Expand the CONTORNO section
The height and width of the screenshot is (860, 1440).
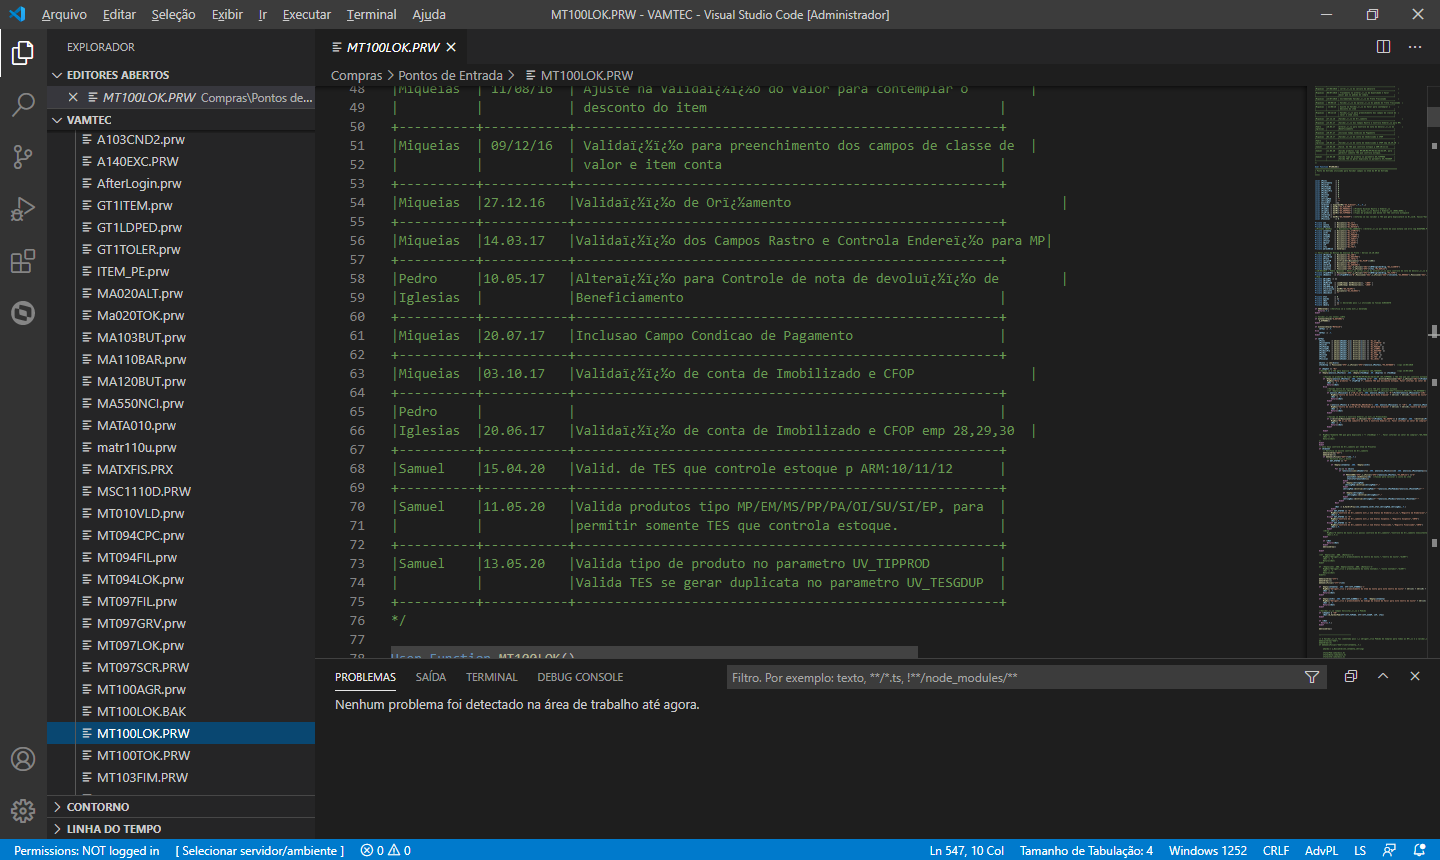coord(181,807)
